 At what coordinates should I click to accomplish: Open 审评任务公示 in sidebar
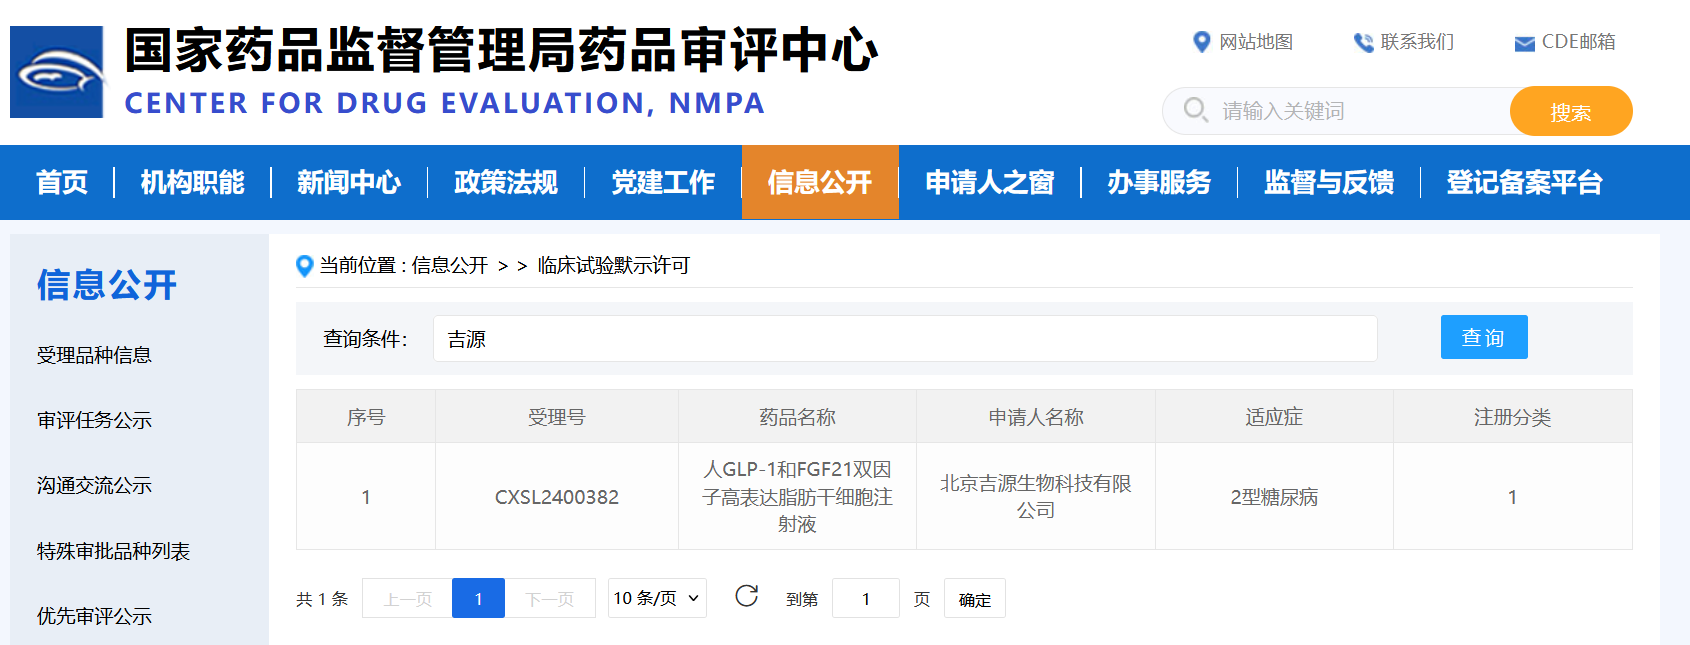coord(94,420)
